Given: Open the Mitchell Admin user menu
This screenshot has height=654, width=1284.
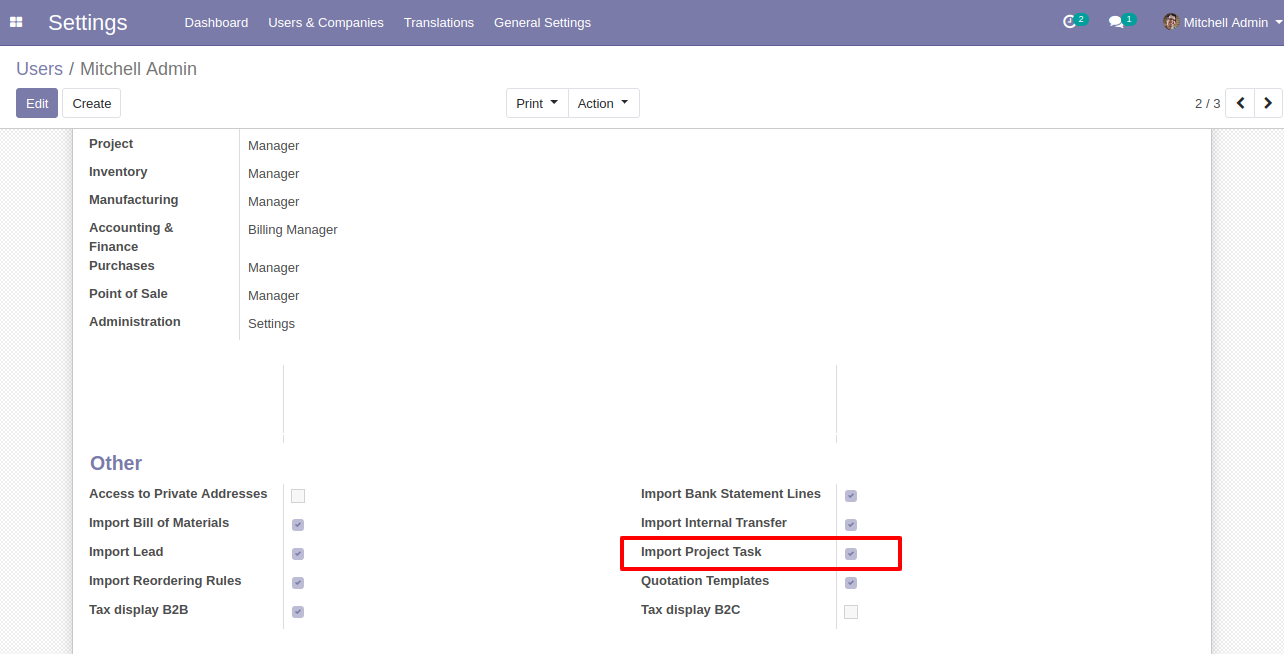Looking at the screenshot, I should 1223,22.
